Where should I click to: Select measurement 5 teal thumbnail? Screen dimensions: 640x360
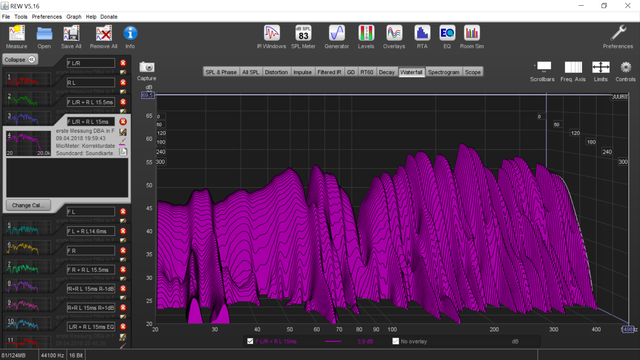(29, 229)
